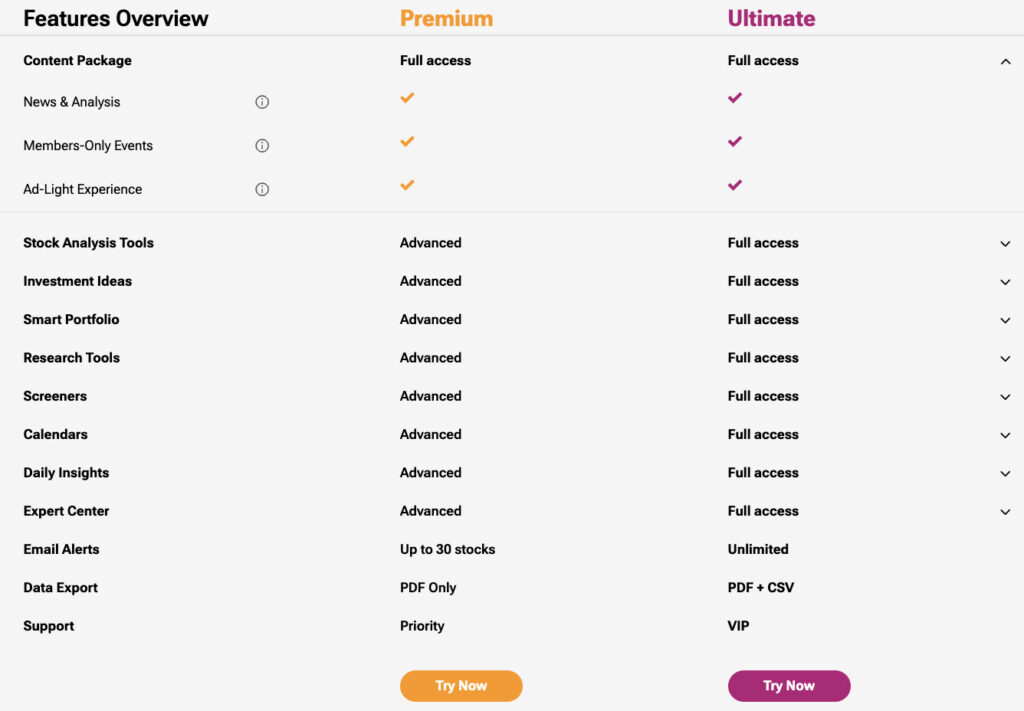Viewport: 1024px width, 711px height.
Task: Expand the Expert Center row
Action: click(1005, 512)
